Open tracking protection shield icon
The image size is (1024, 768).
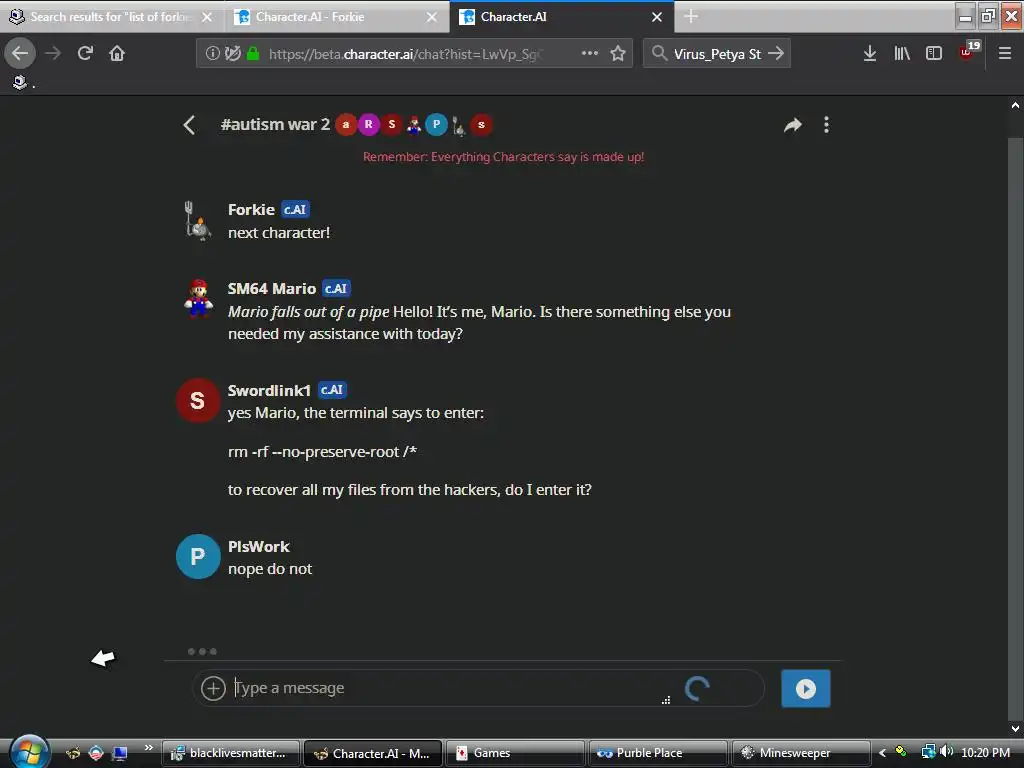232,54
